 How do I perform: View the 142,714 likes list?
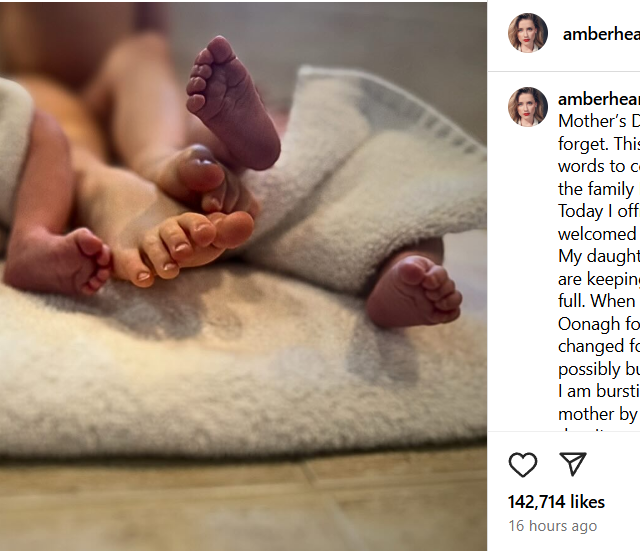(x=556, y=501)
